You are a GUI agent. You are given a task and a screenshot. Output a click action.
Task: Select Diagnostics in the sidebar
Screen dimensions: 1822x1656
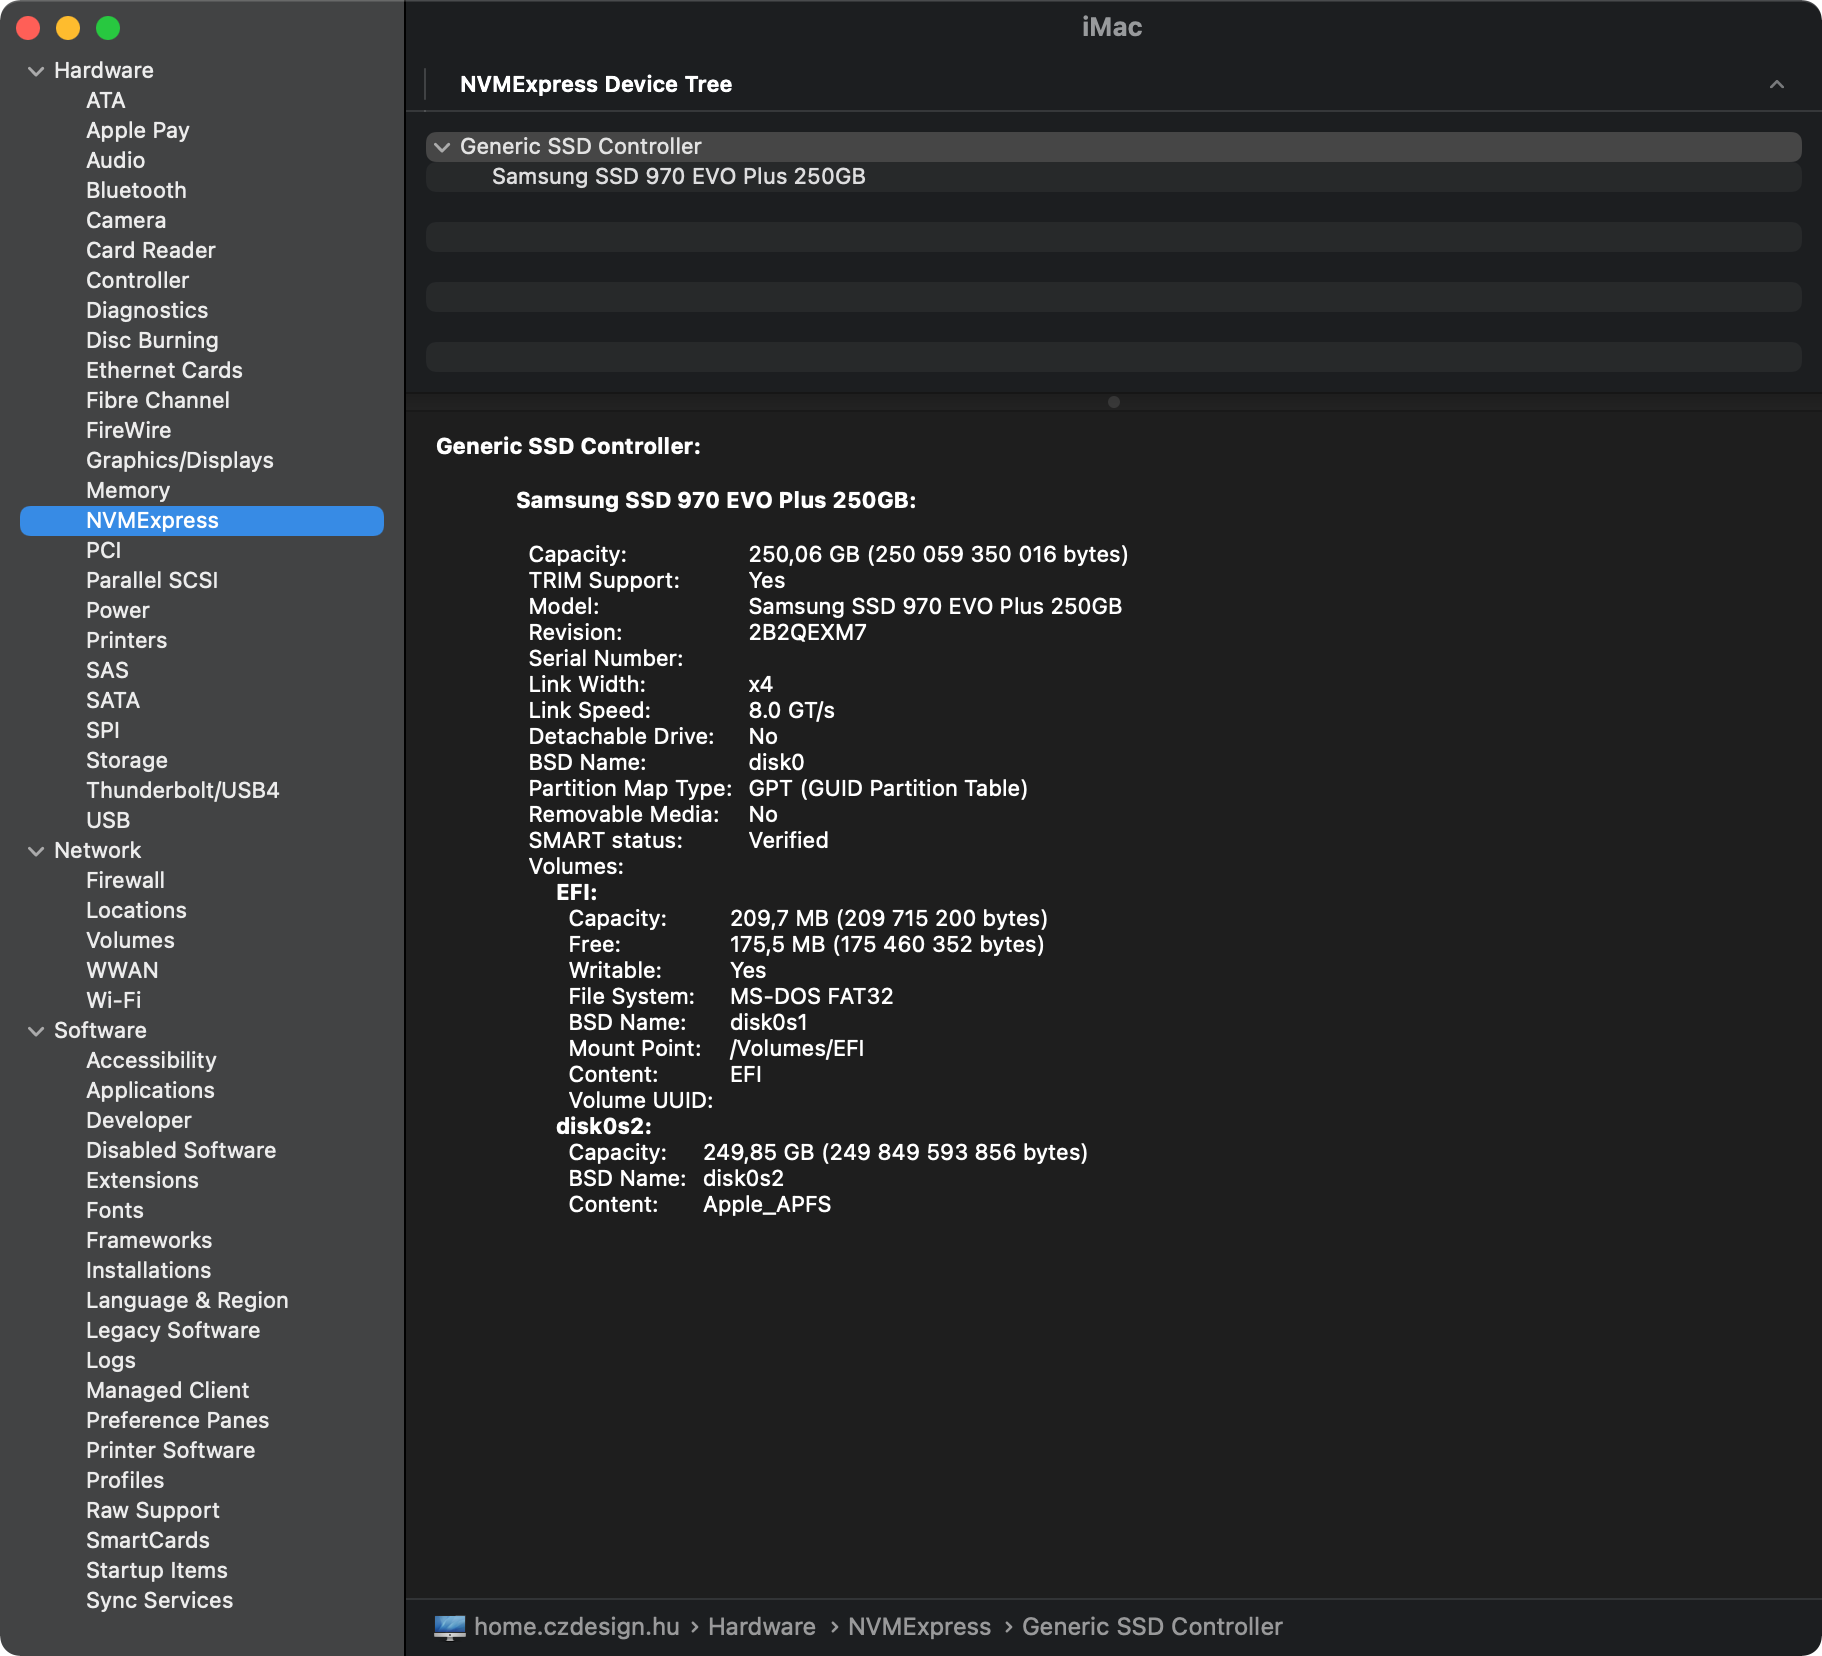(x=147, y=311)
